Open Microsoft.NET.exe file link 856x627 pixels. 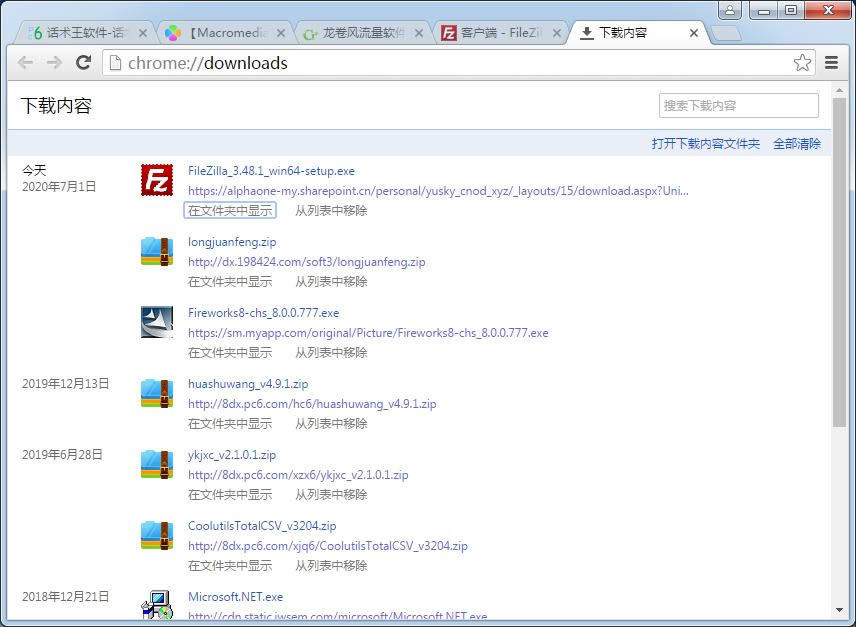(x=236, y=596)
